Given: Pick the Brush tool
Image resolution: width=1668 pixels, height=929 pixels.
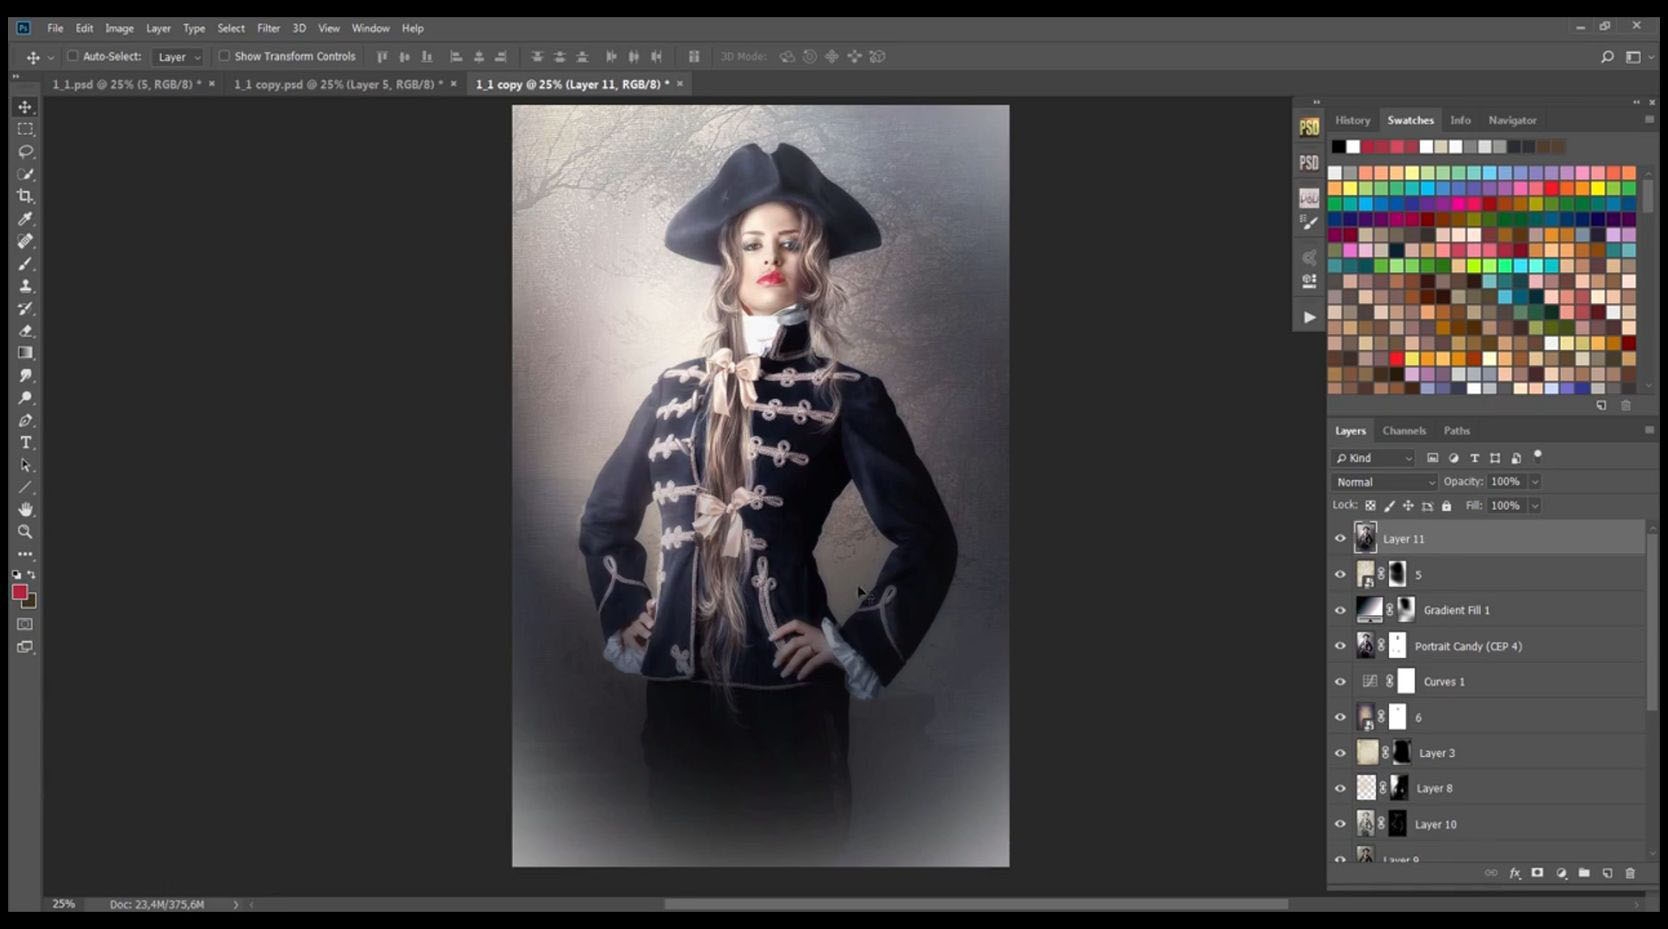Looking at the screenshot, I should [25, 264].
